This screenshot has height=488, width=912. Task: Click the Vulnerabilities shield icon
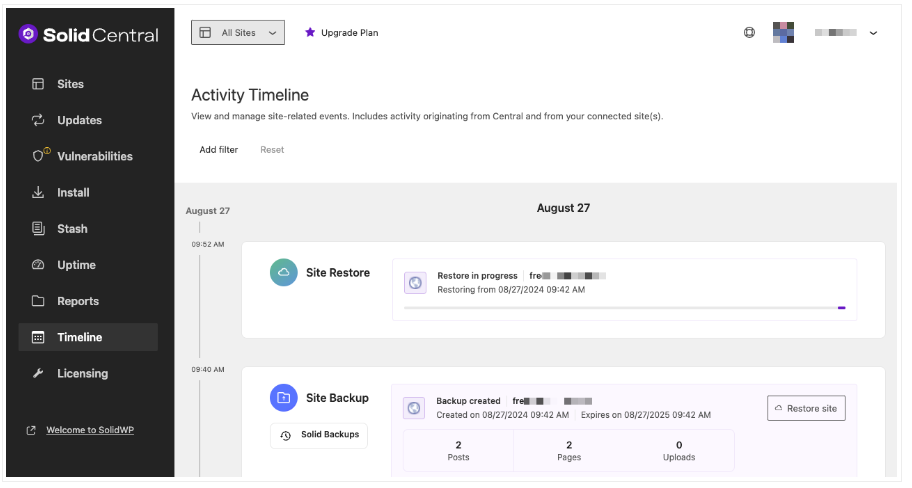click(x=38, y=156)
